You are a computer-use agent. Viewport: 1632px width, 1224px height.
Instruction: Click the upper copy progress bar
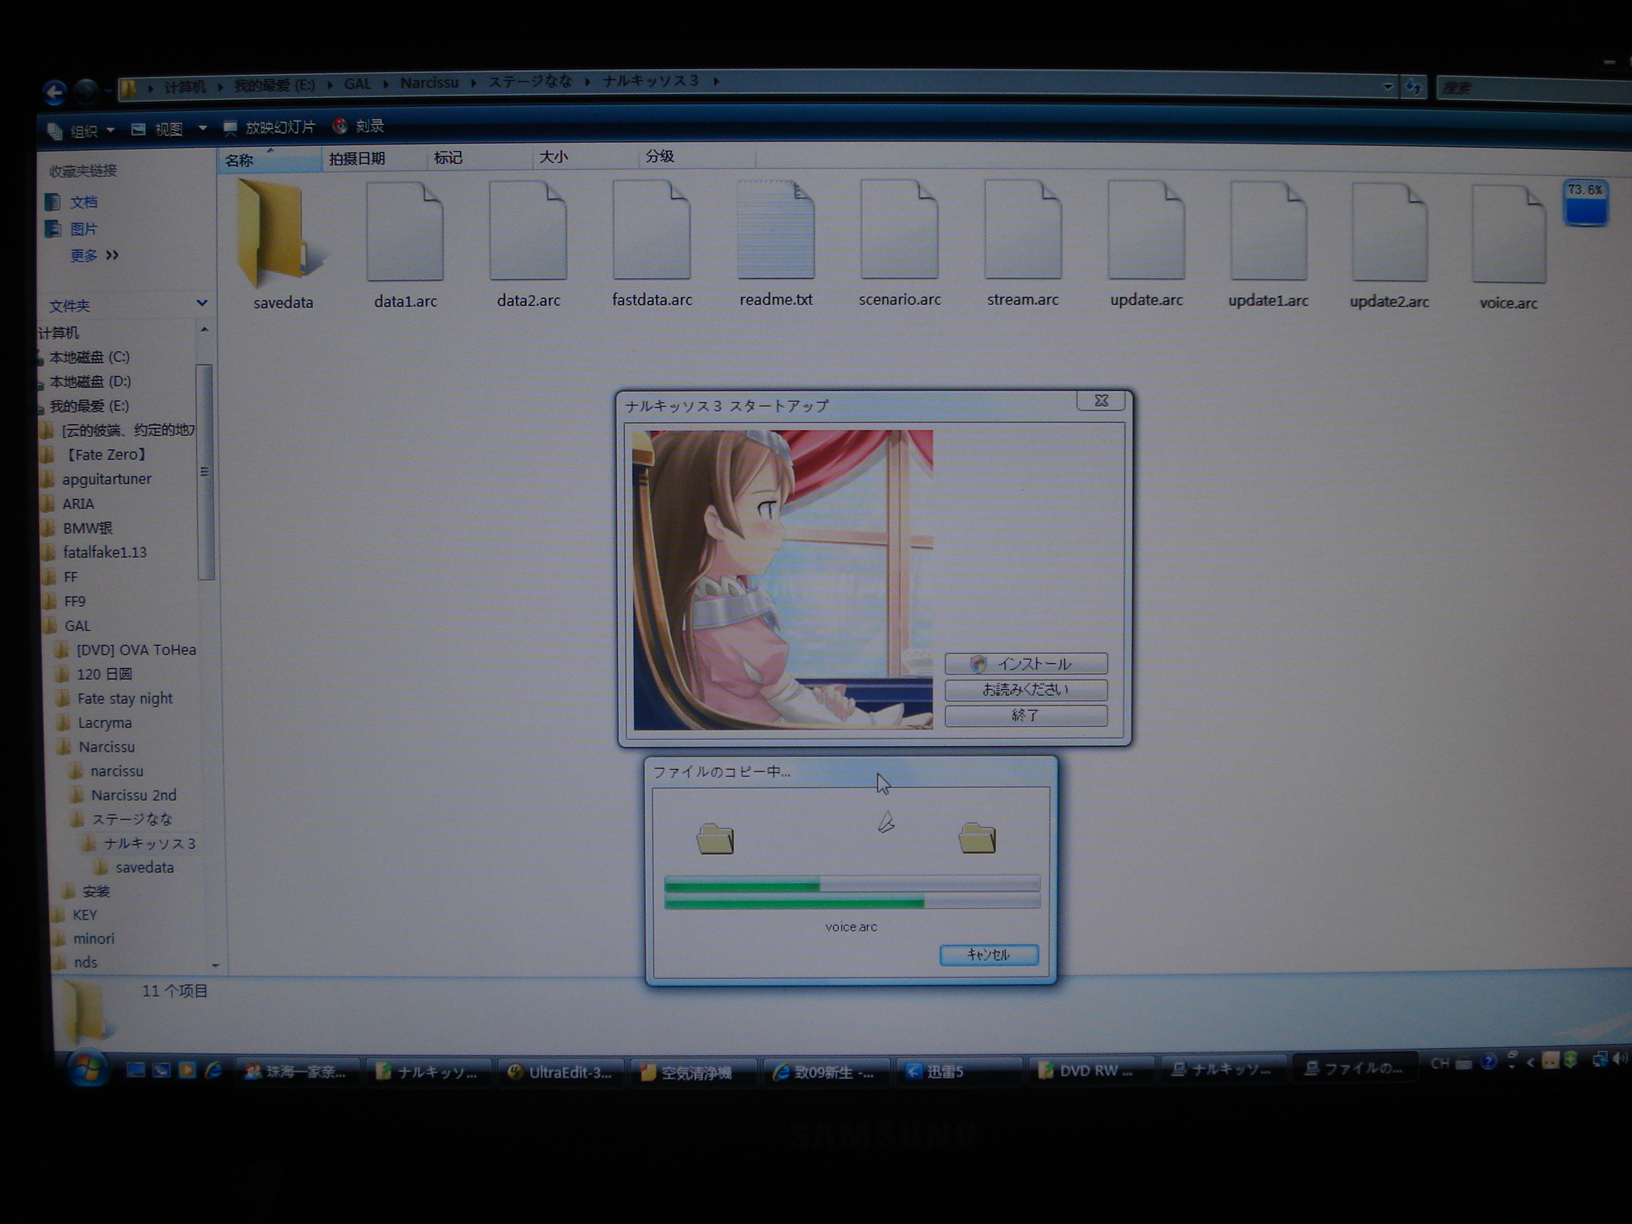pyautogui.click(x=852, y=885)
